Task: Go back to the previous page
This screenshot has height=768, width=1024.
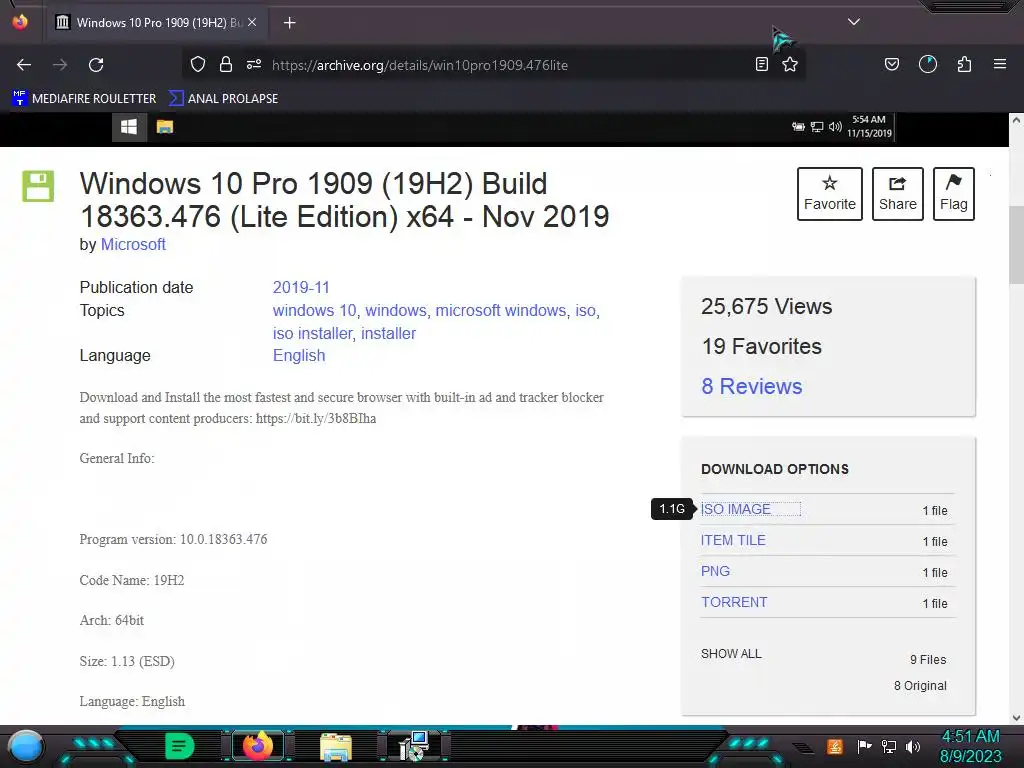Action: [24, 65]
